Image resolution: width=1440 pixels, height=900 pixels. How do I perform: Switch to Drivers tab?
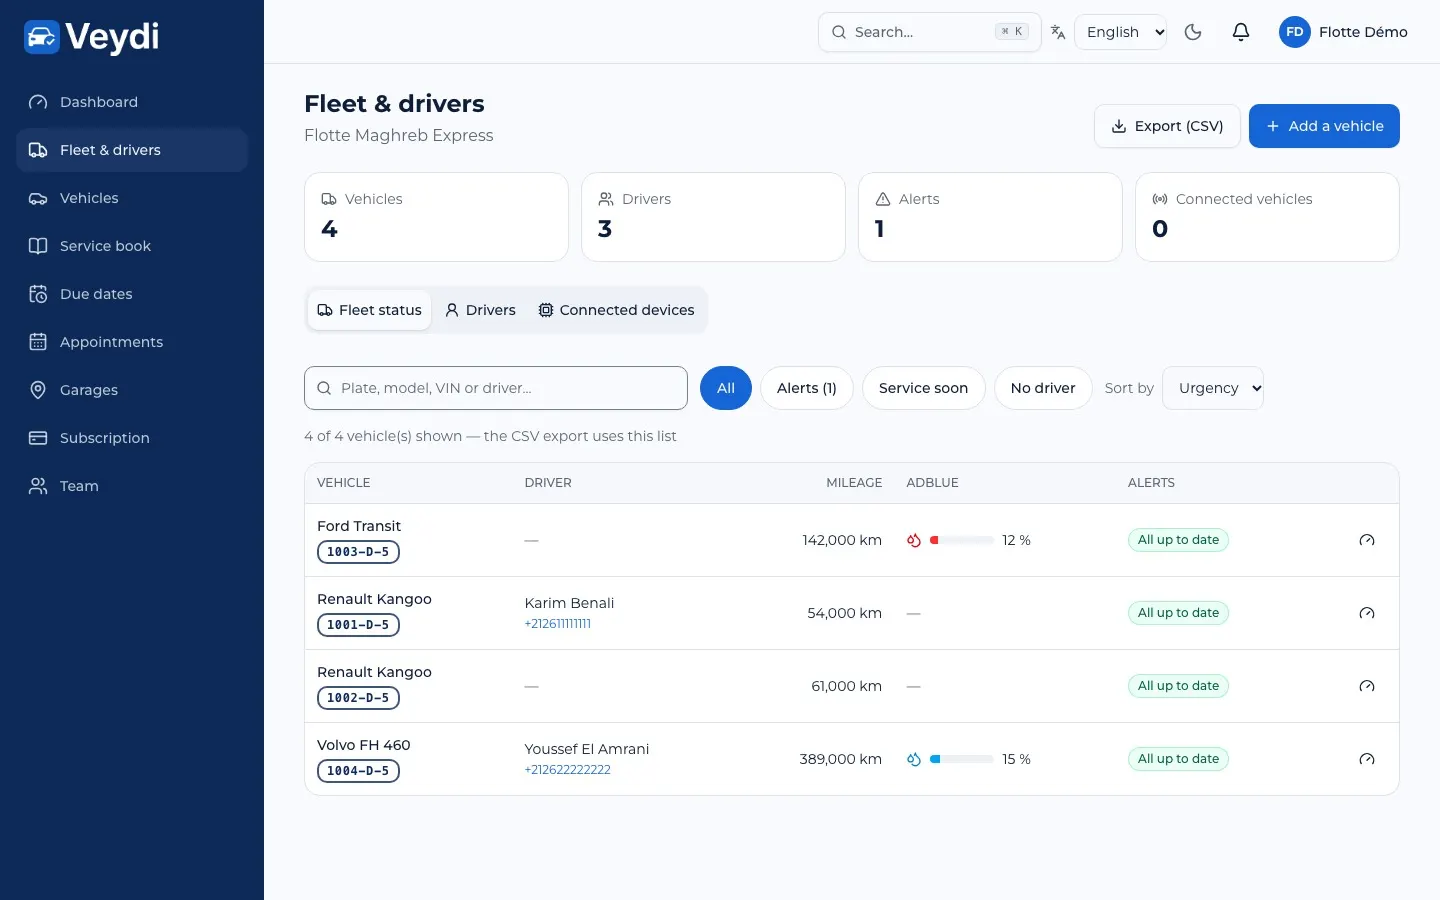pos(480,310)
